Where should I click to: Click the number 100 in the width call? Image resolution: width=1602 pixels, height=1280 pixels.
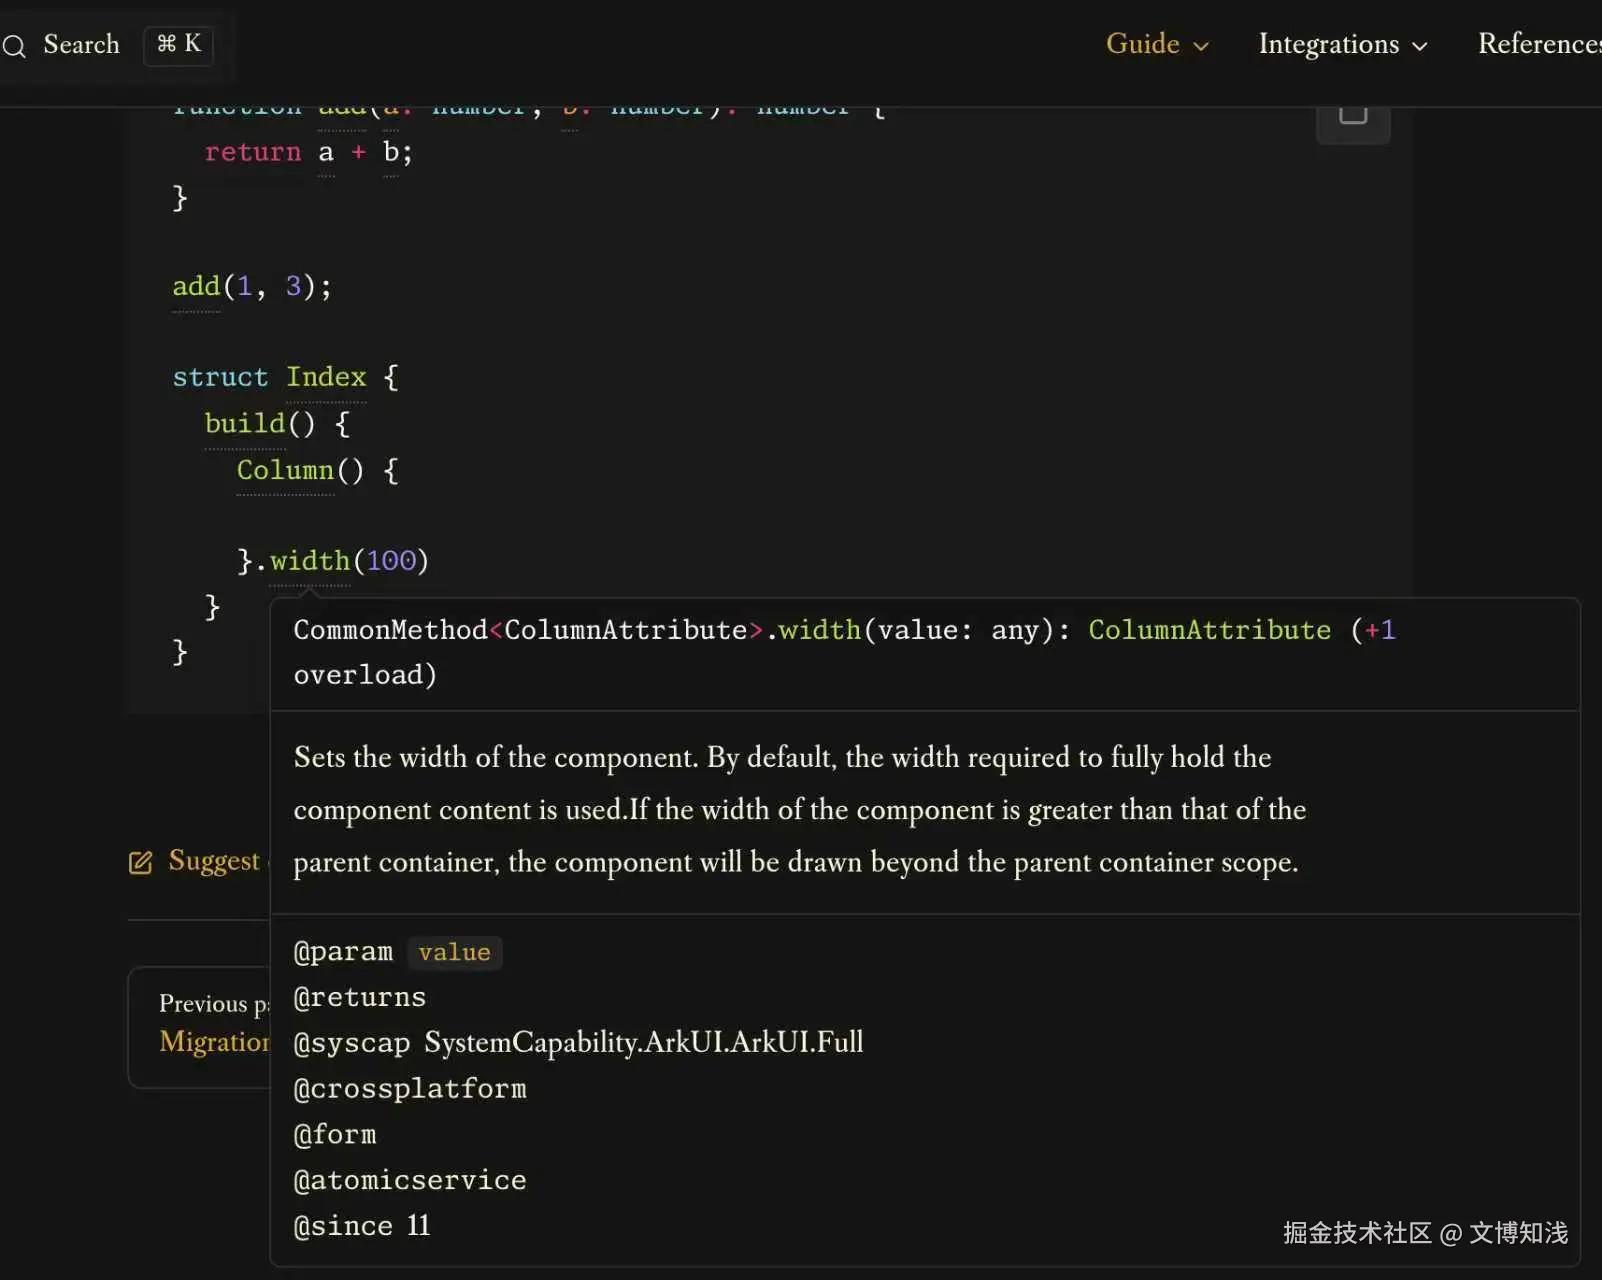(x=391, y=561)
